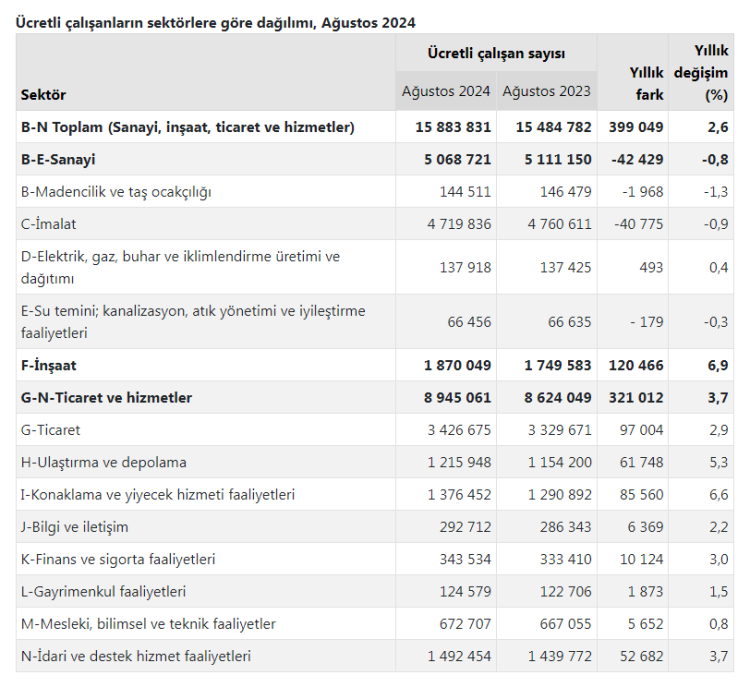Select the Ücretli çalışan sayısı header

[x=496, y=53]
